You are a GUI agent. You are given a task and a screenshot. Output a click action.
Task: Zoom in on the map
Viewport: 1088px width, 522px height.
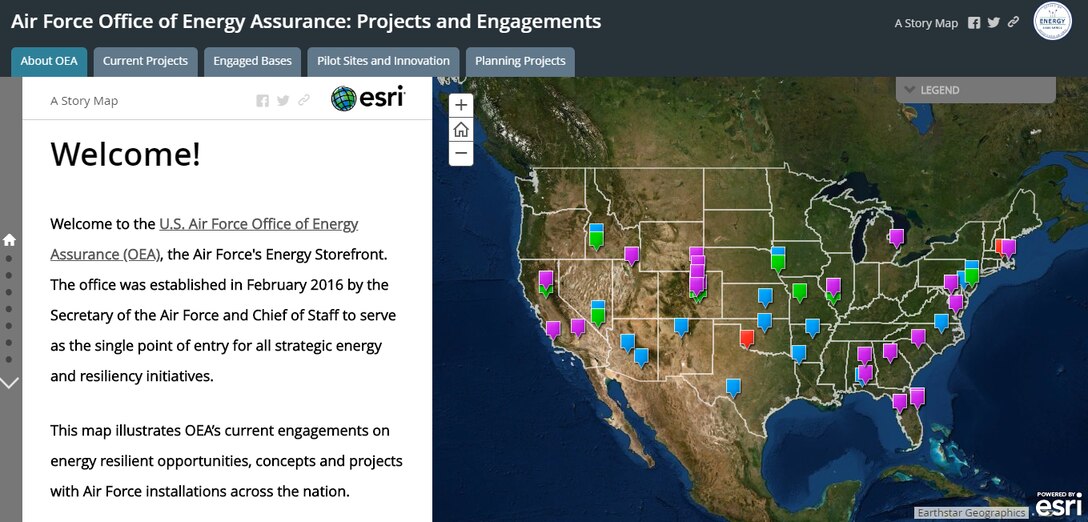tap(461, 106)
